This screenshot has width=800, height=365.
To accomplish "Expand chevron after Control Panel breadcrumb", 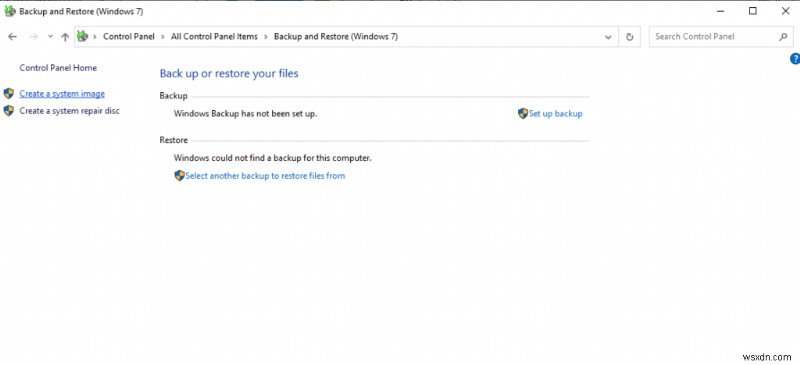I will pyautogui.click(x=163, y=37).
